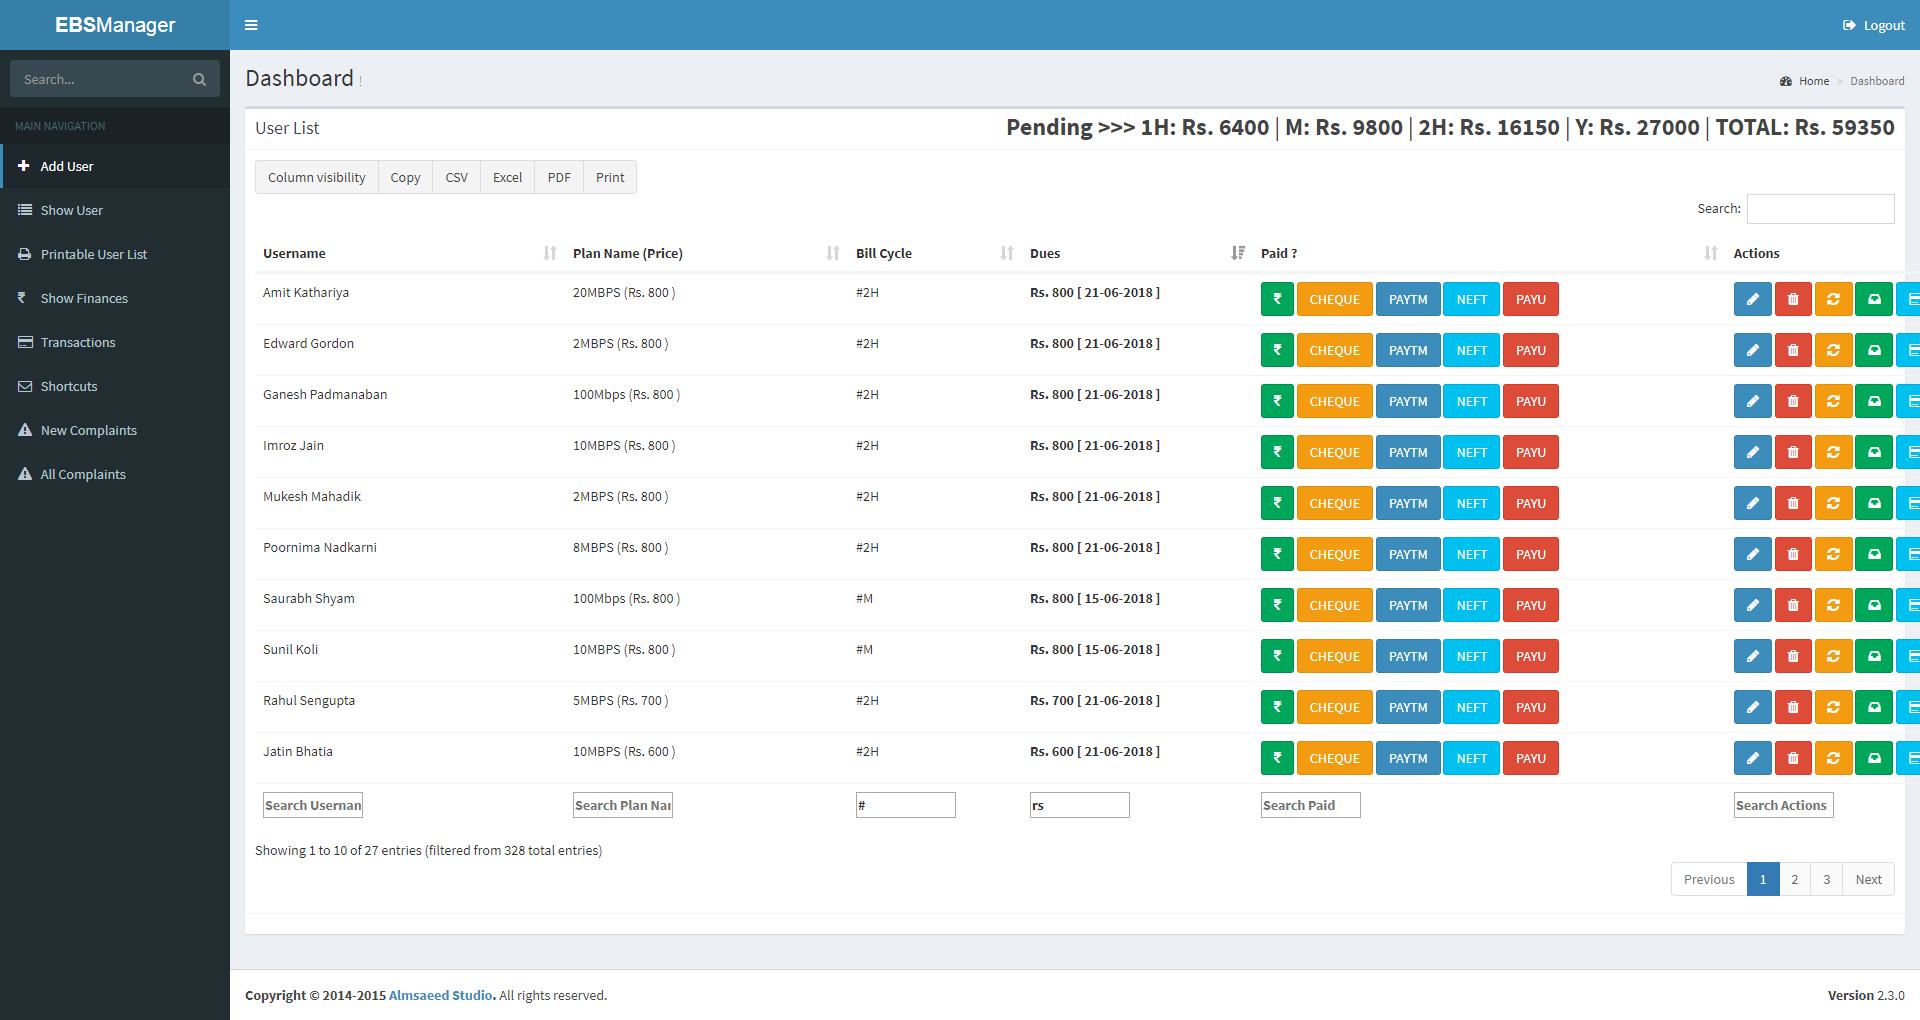Click the rupee paid button for Imroz Jain
The height and width of the screenshot is (1020, 1920).
click(1277, 452)
